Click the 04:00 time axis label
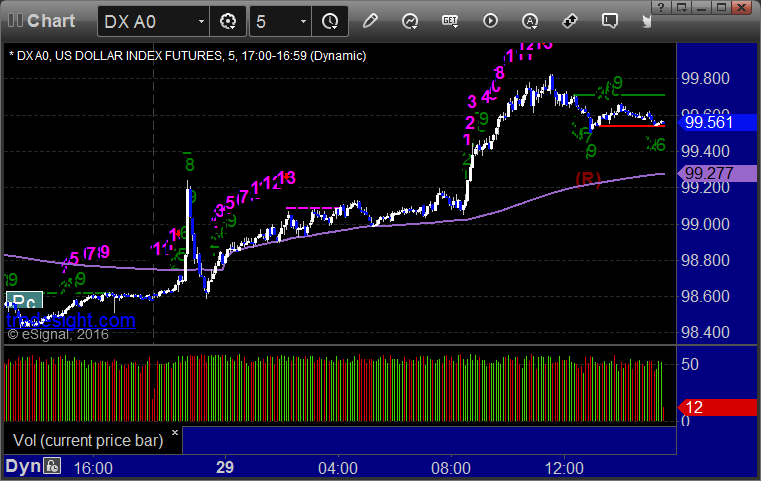761x481 pixels. pos(338,468)
